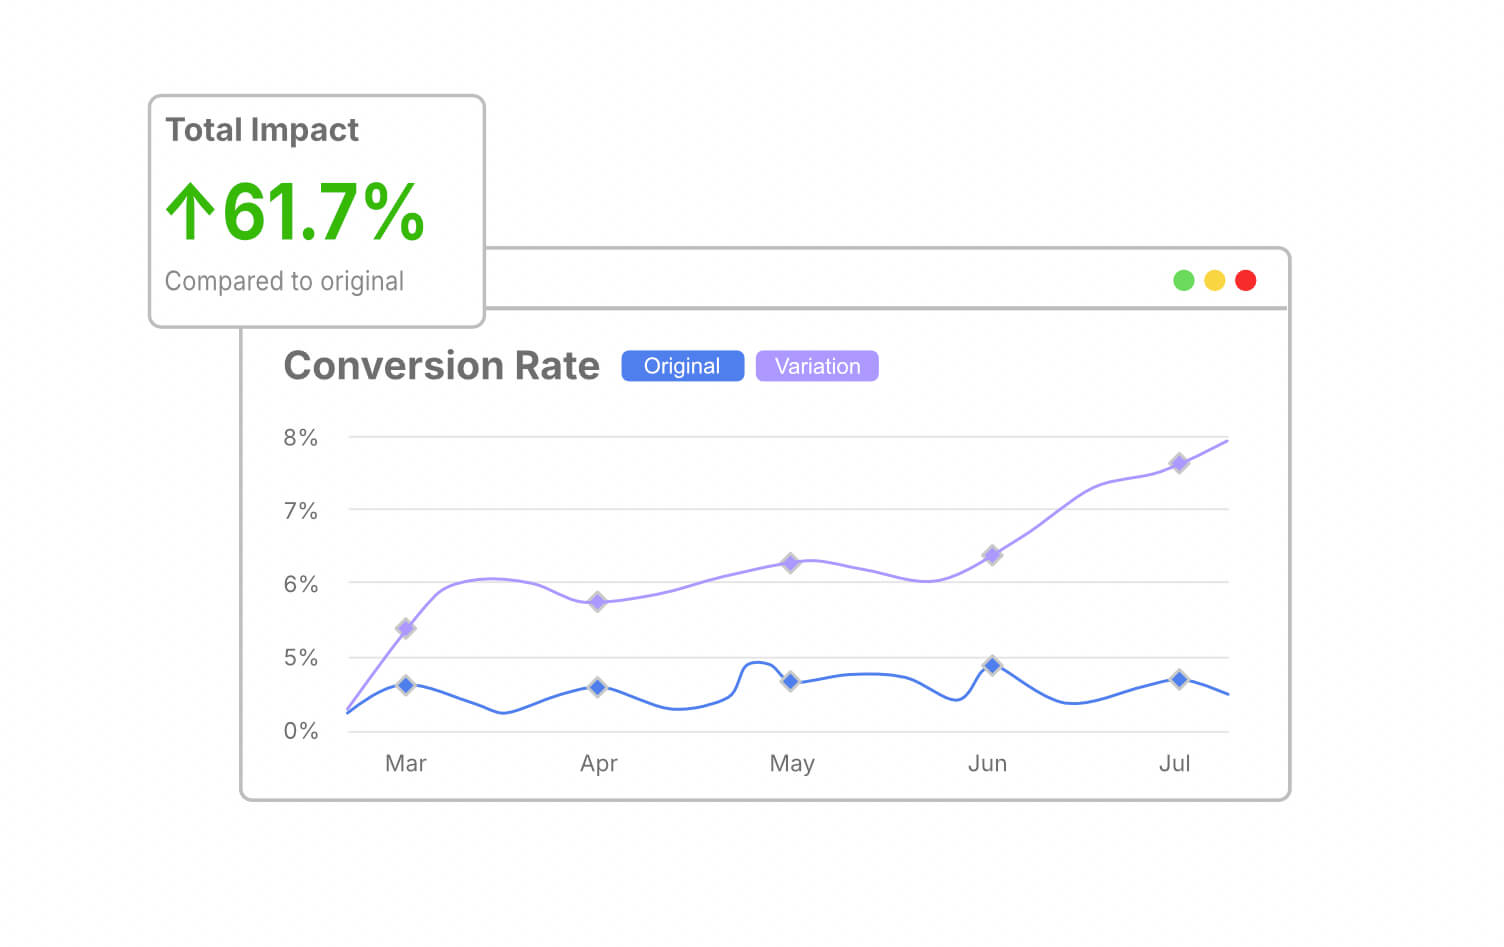
Task: Click the yellow window dot
Action: 1214,280
